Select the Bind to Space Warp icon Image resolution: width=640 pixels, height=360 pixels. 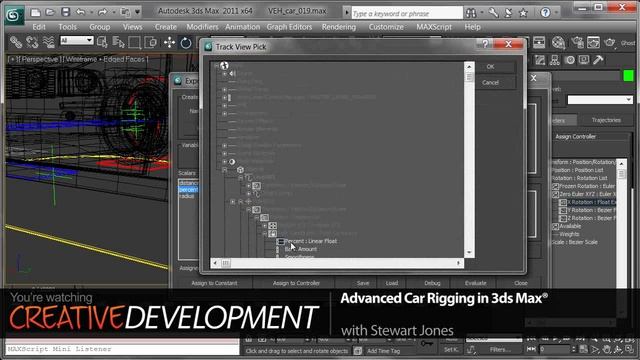[49, 42]
